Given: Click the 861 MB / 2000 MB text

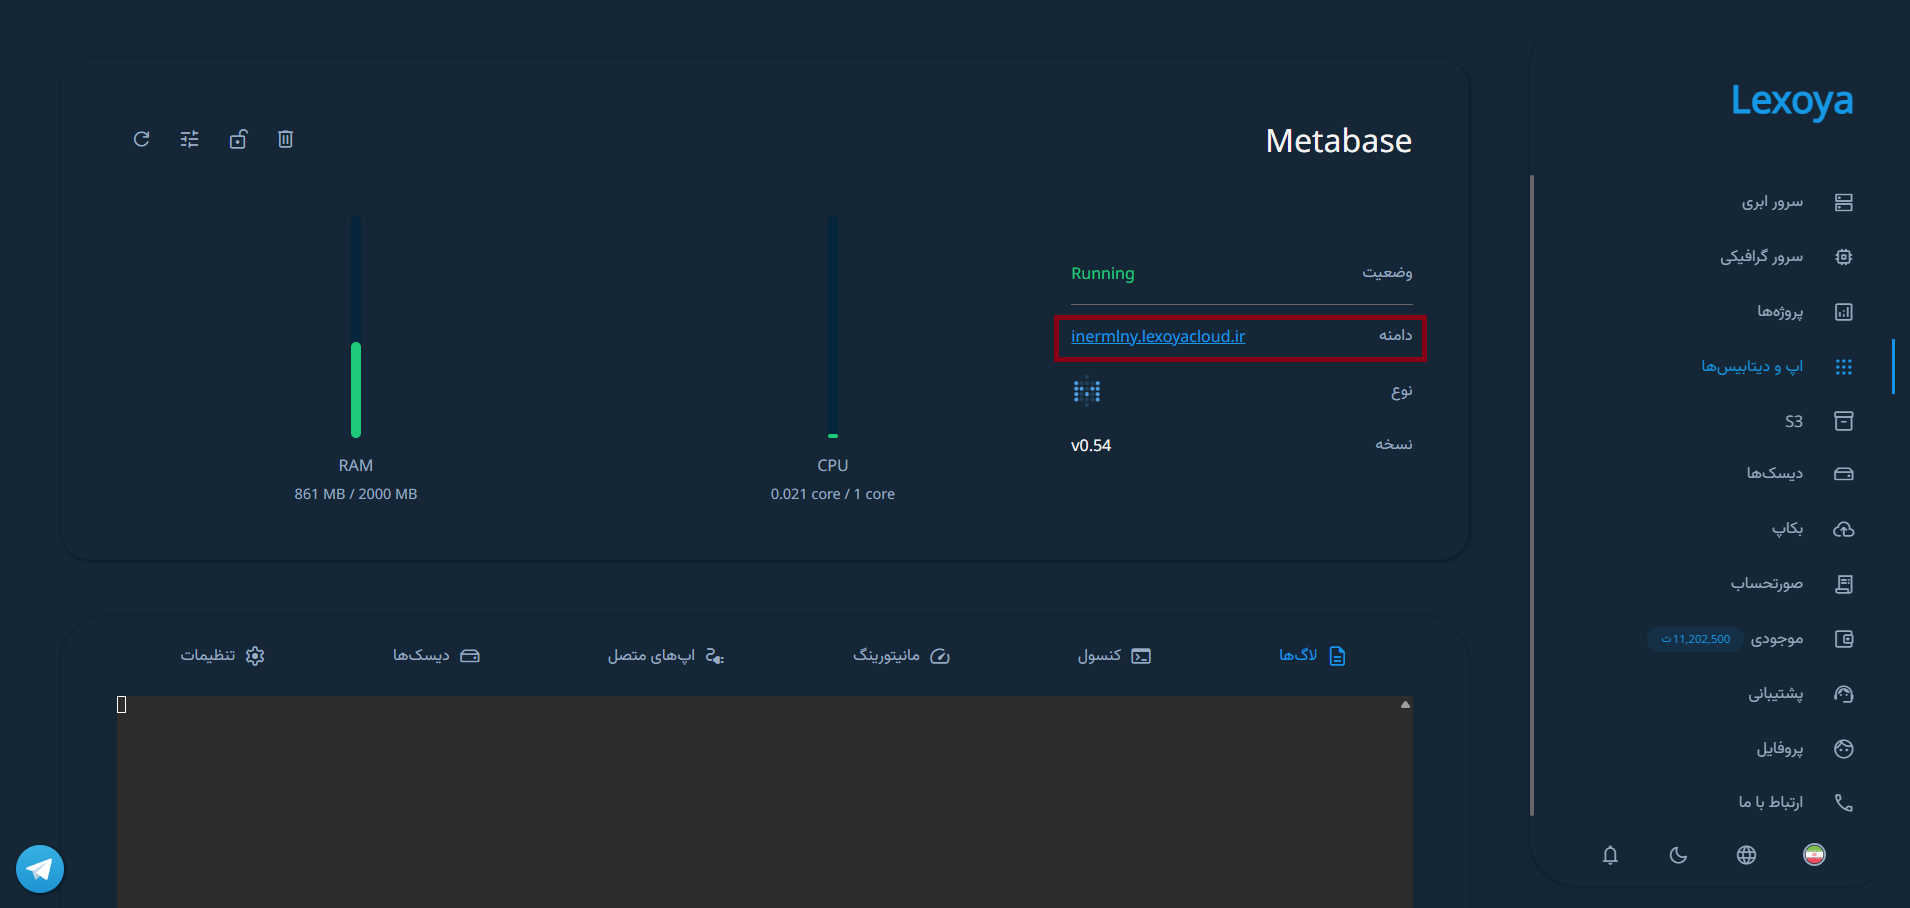Looking at the screenshot, I should point(356,494).
